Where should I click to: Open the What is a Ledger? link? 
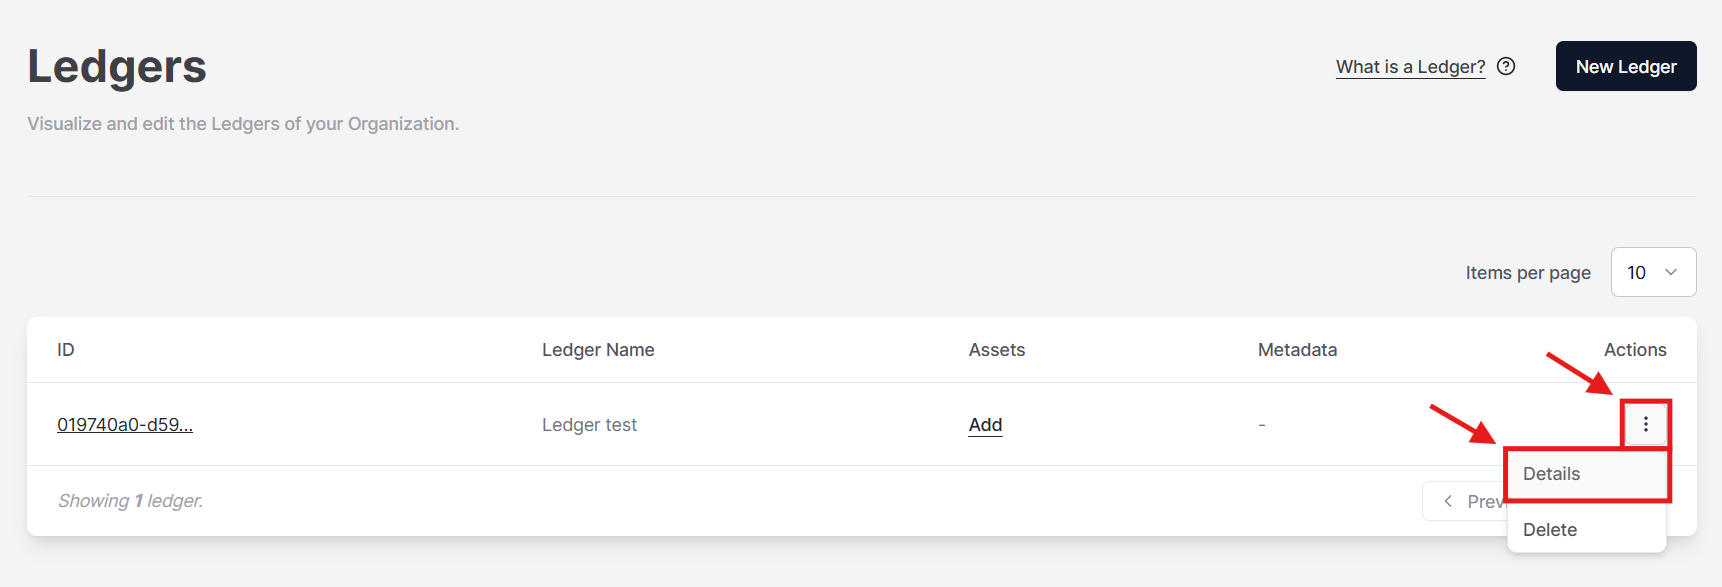1410,67
